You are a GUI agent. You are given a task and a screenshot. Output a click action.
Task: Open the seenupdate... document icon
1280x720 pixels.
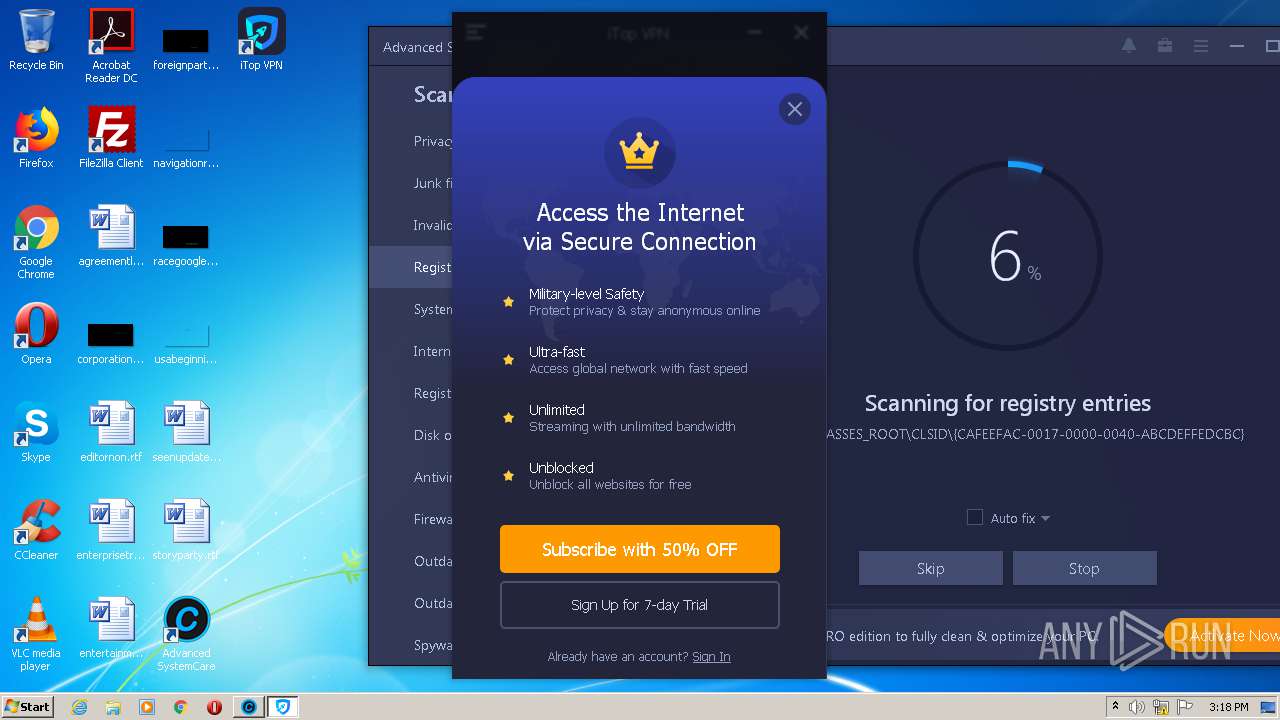[186, 432]
